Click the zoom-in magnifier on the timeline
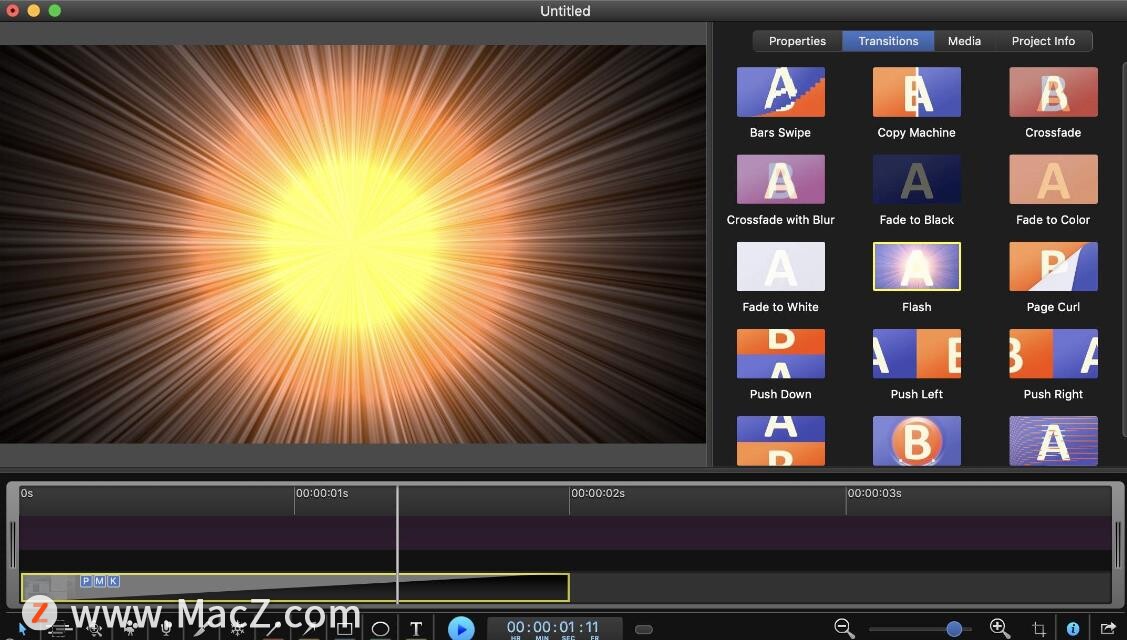Image resolution: width=1127 pixels, height=640 pixels. [x=999, y=628]
